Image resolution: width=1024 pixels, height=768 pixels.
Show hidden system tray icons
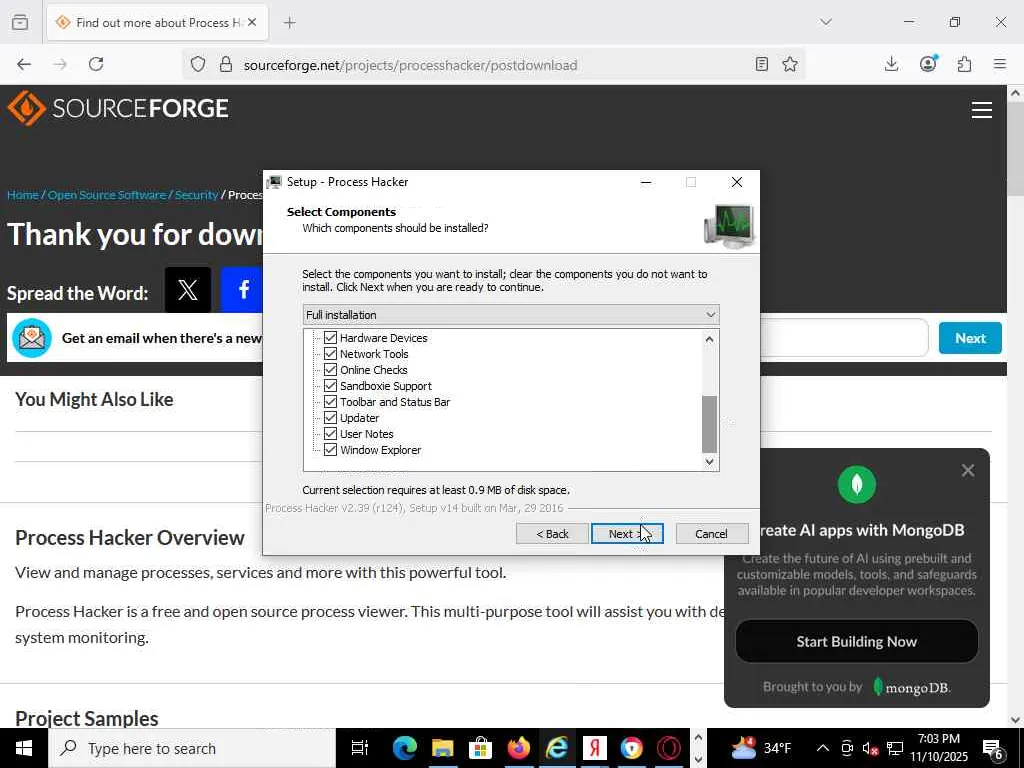(823, 748)
